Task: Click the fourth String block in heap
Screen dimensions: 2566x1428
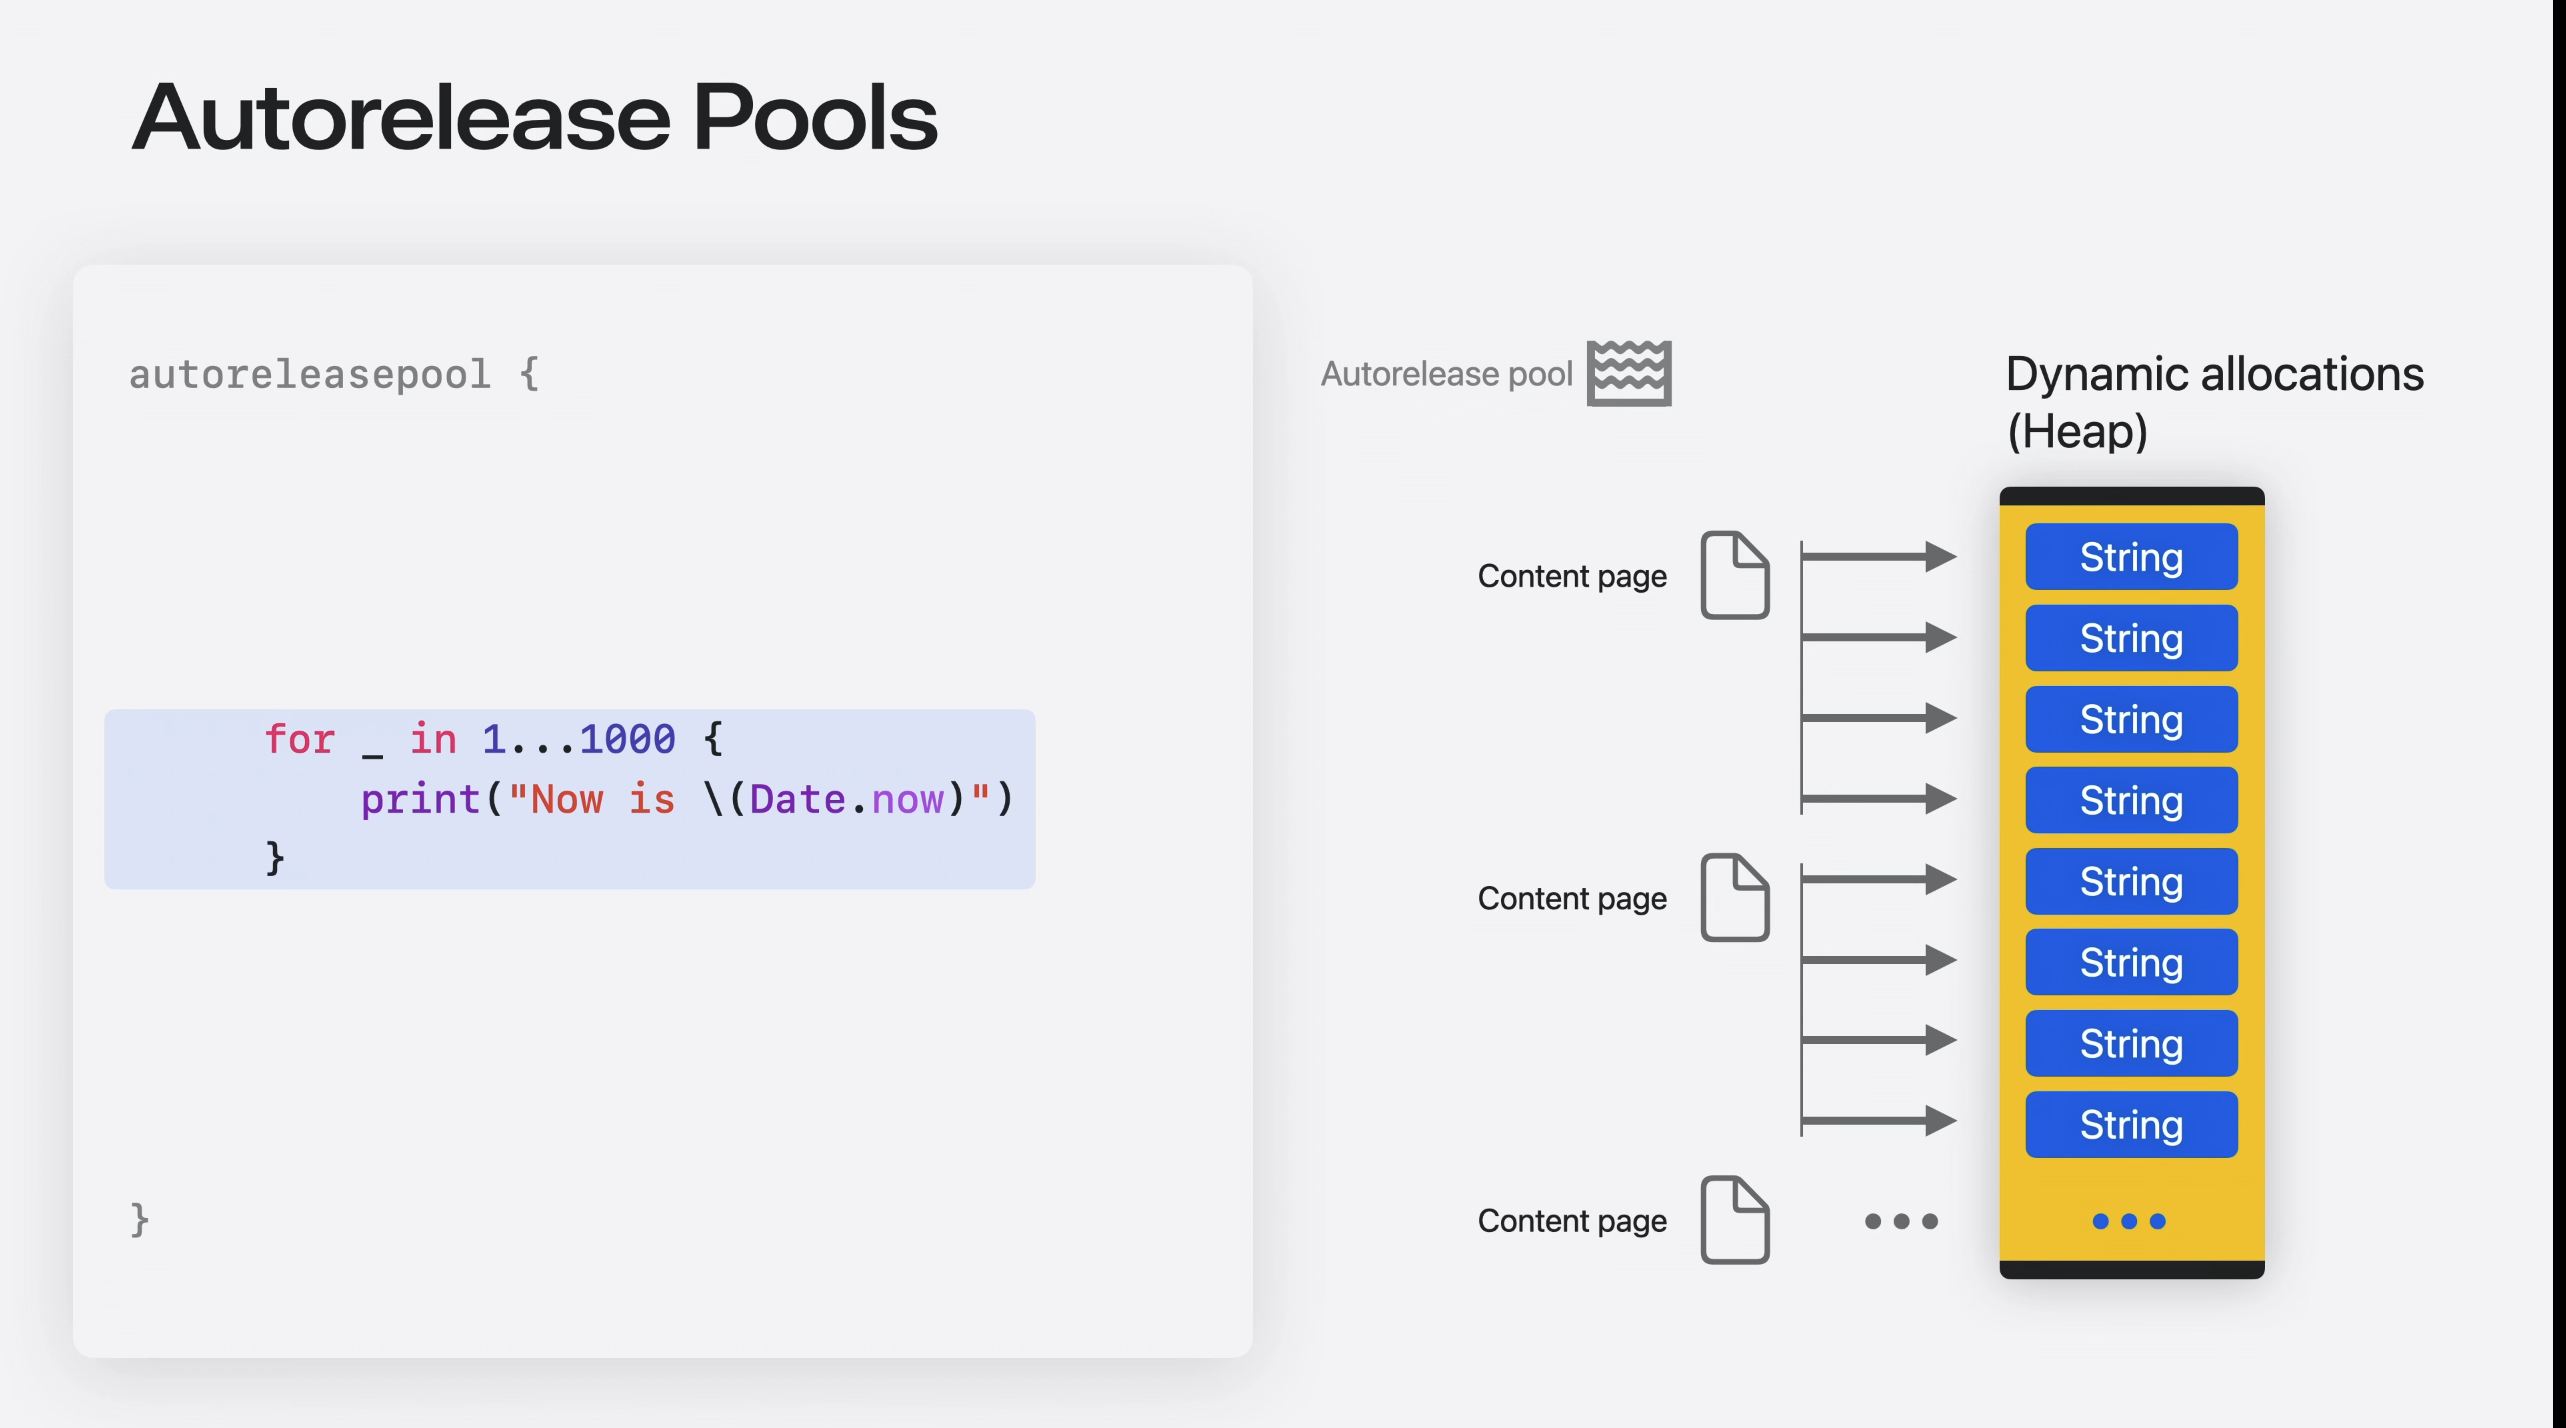Action: (x=2131, y=800)
